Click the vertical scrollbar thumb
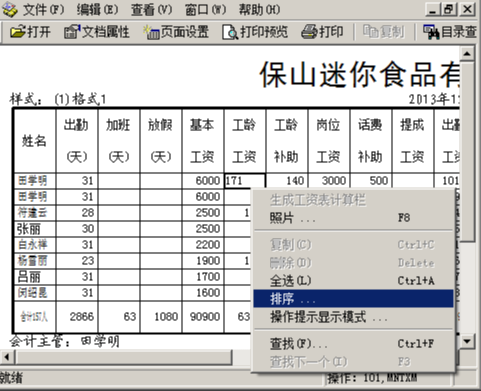This screenshot has height=391, width=481. (x=467, y=151)
